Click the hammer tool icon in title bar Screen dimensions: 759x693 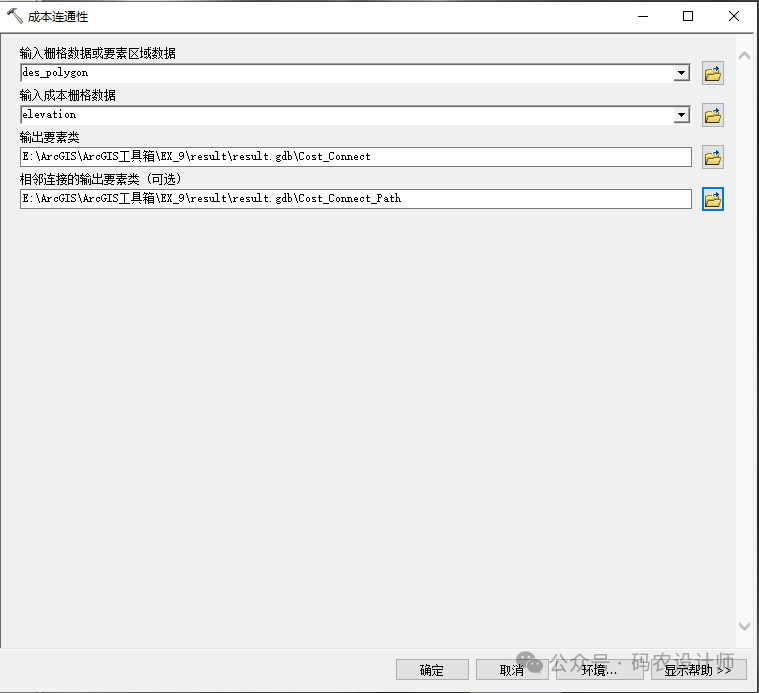15,17
